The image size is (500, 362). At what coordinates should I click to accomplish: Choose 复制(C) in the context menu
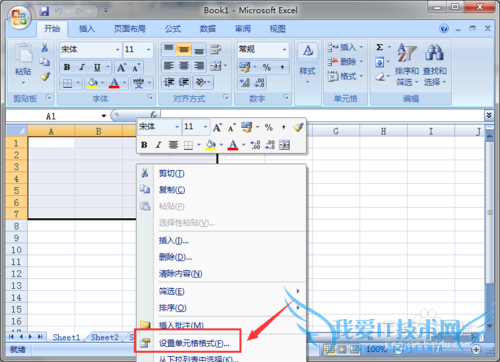click(221, 190)
